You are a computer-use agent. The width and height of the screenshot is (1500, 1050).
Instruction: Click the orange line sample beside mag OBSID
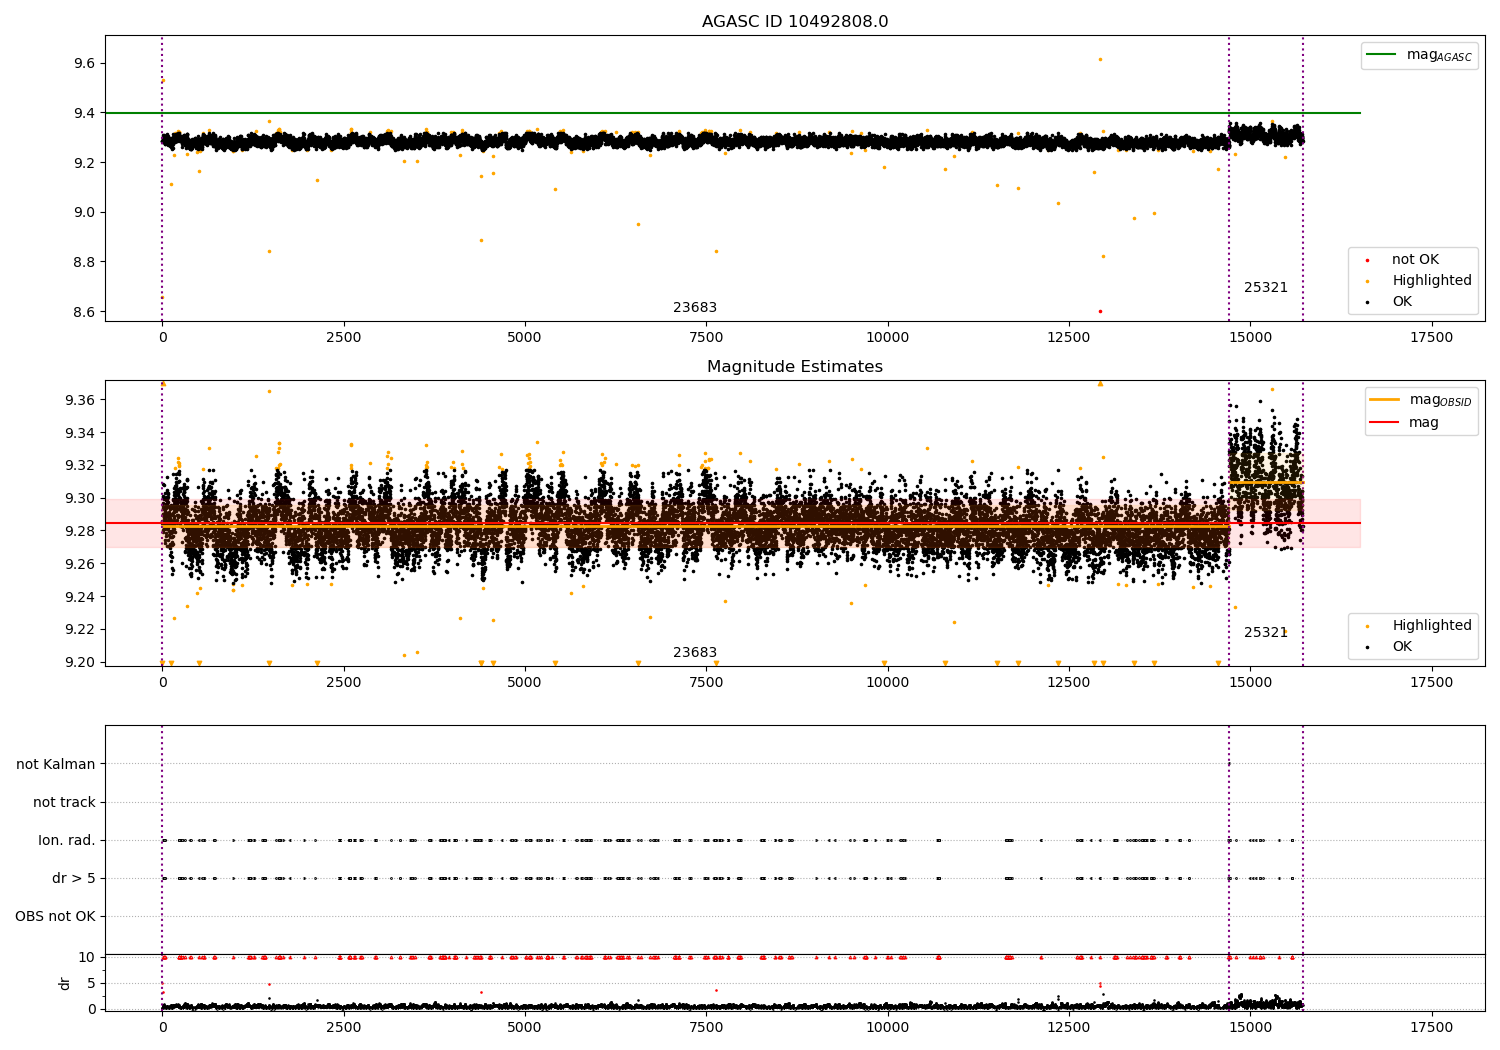coord(1385,400)
